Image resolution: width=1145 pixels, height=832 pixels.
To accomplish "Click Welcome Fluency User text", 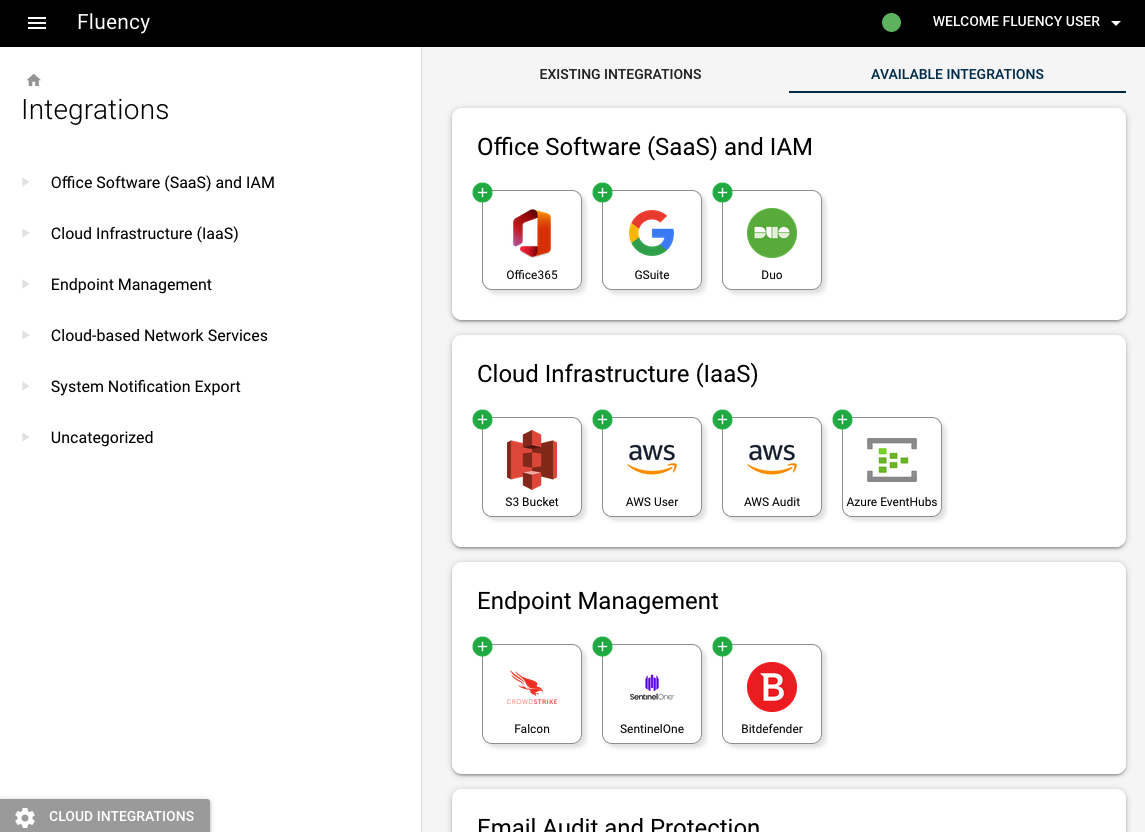I will click(1016, 22).
